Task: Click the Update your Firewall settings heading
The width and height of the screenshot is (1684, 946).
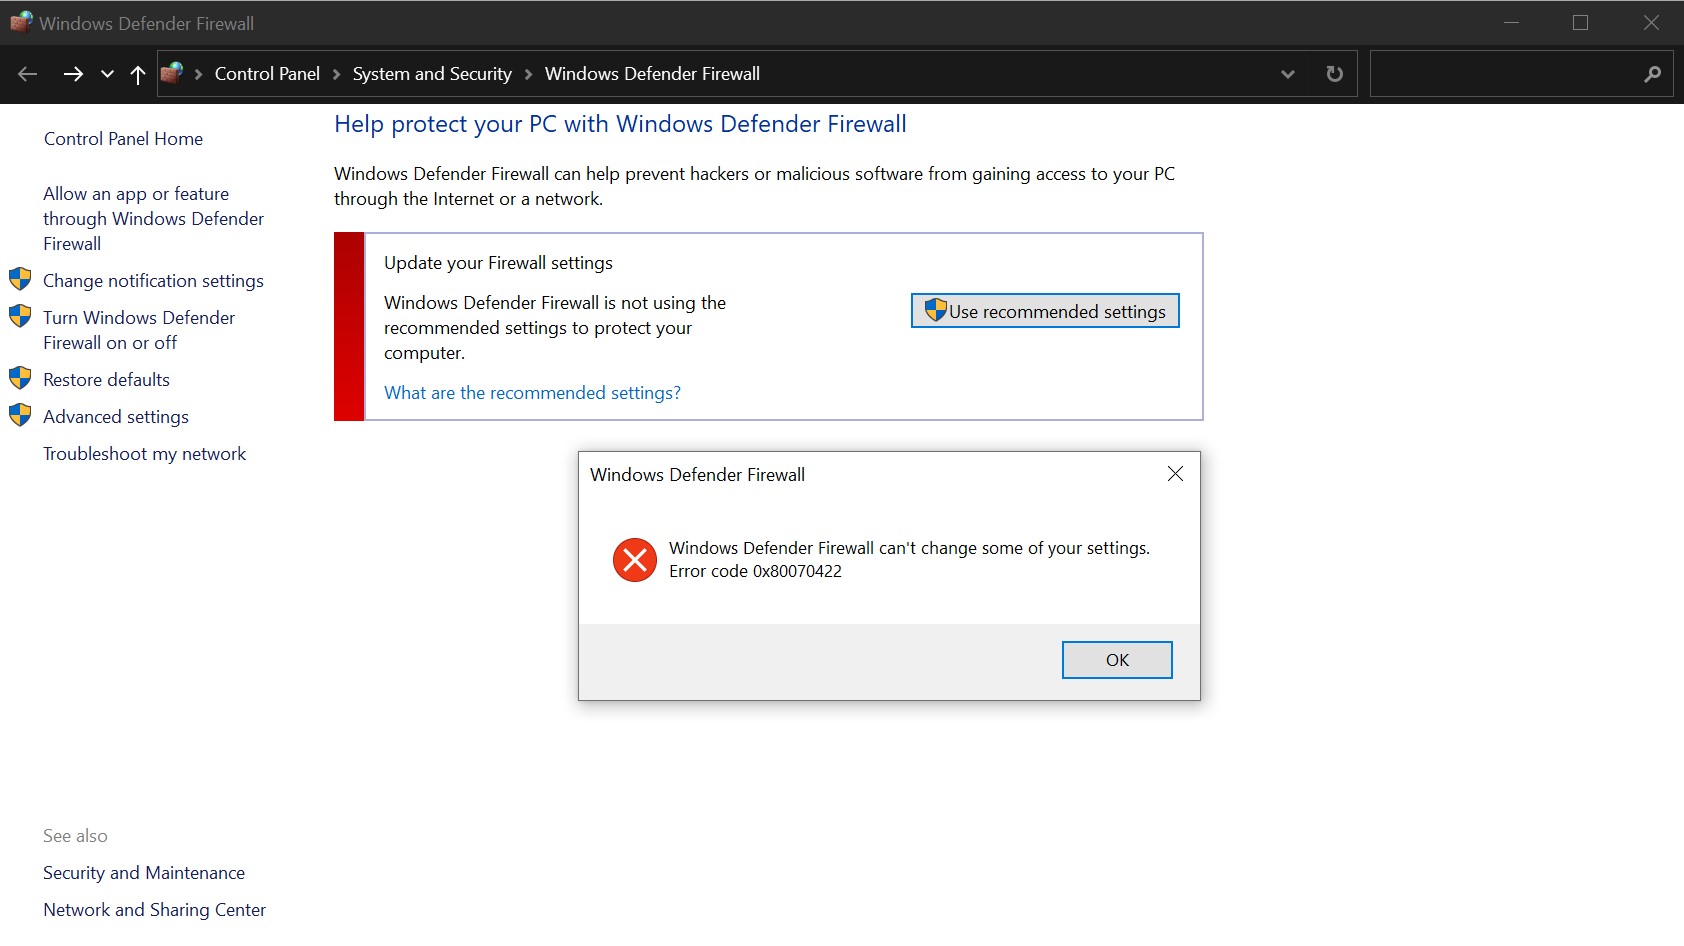Action: (498, 263)
